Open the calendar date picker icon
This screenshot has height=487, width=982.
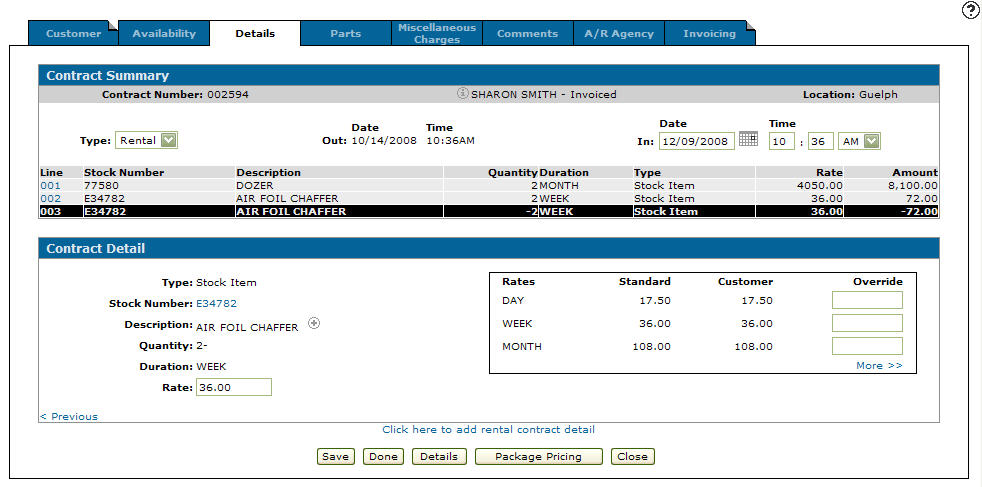tap(748, 140)
